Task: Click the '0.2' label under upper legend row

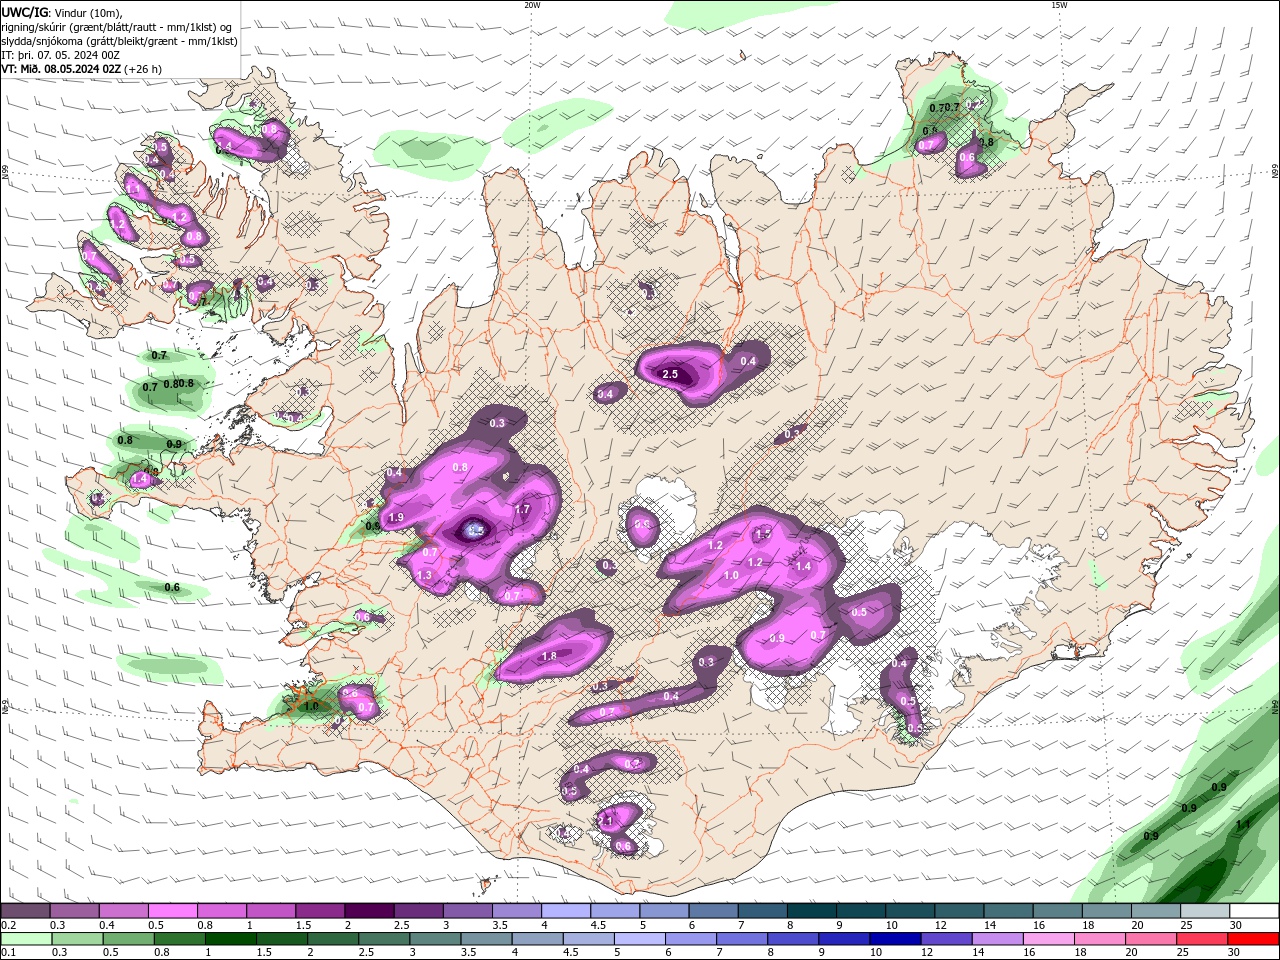Action: click(8, 925)
